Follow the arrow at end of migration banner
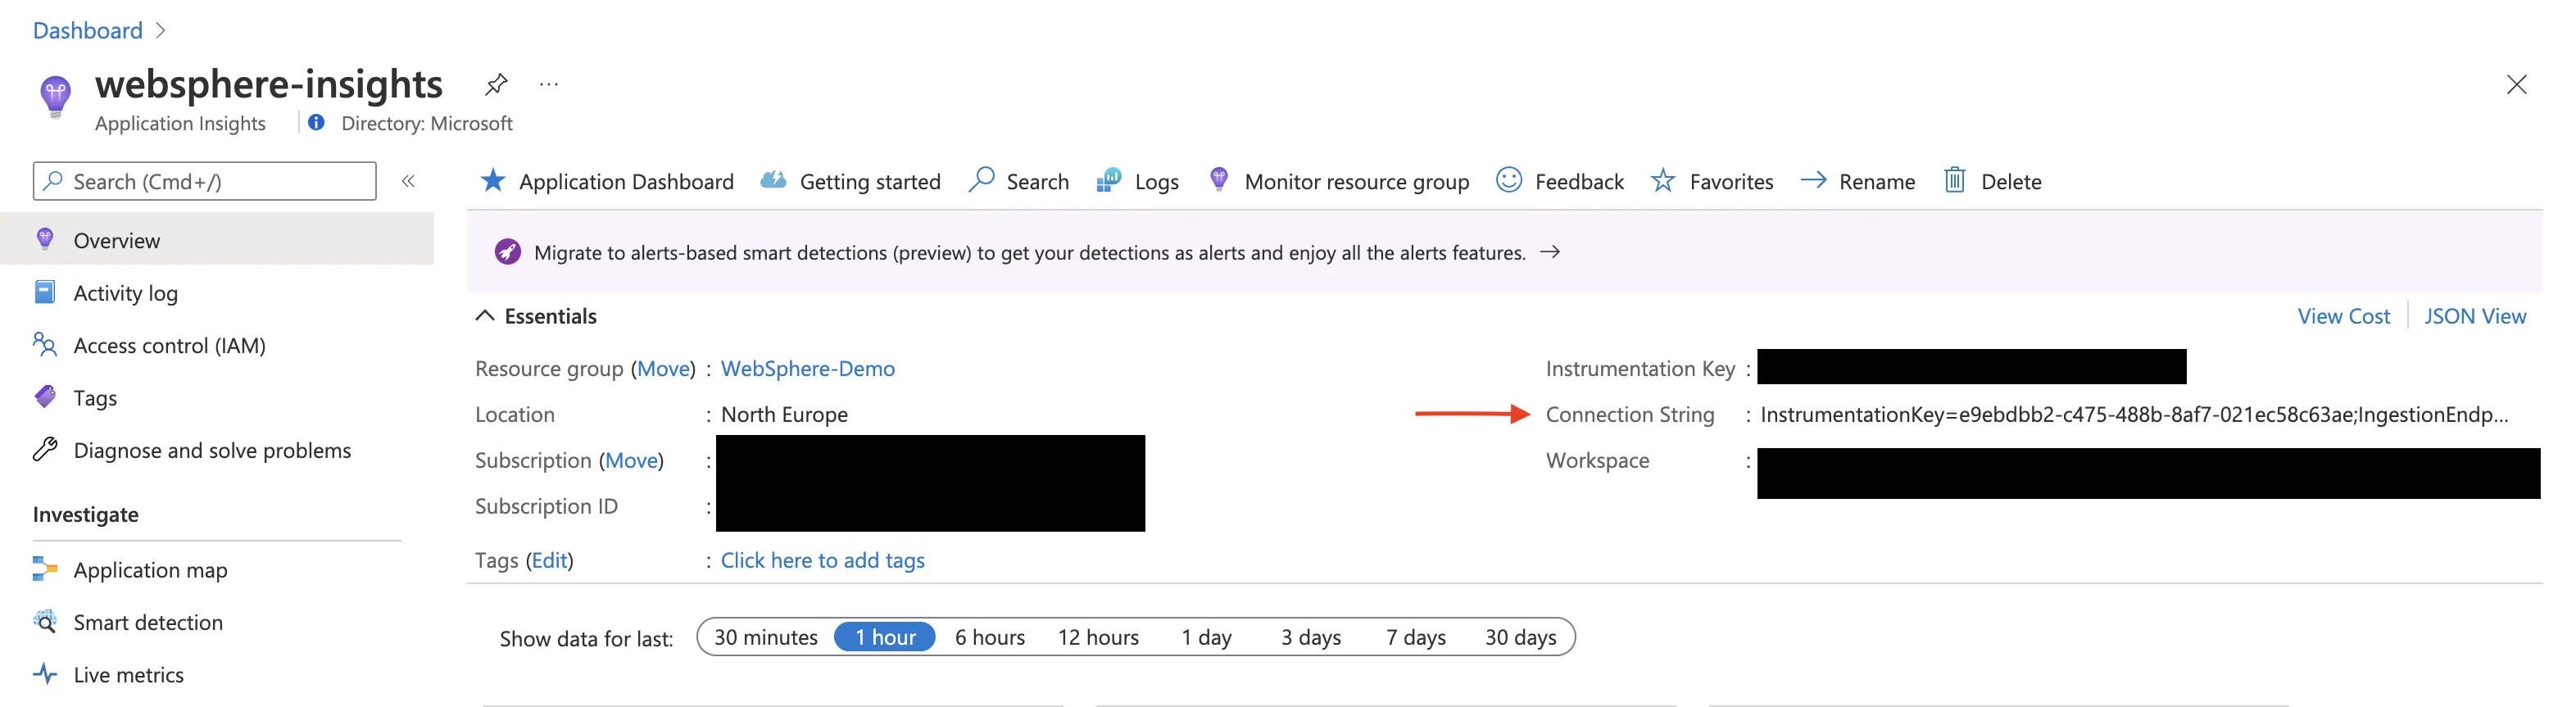 1550,252
